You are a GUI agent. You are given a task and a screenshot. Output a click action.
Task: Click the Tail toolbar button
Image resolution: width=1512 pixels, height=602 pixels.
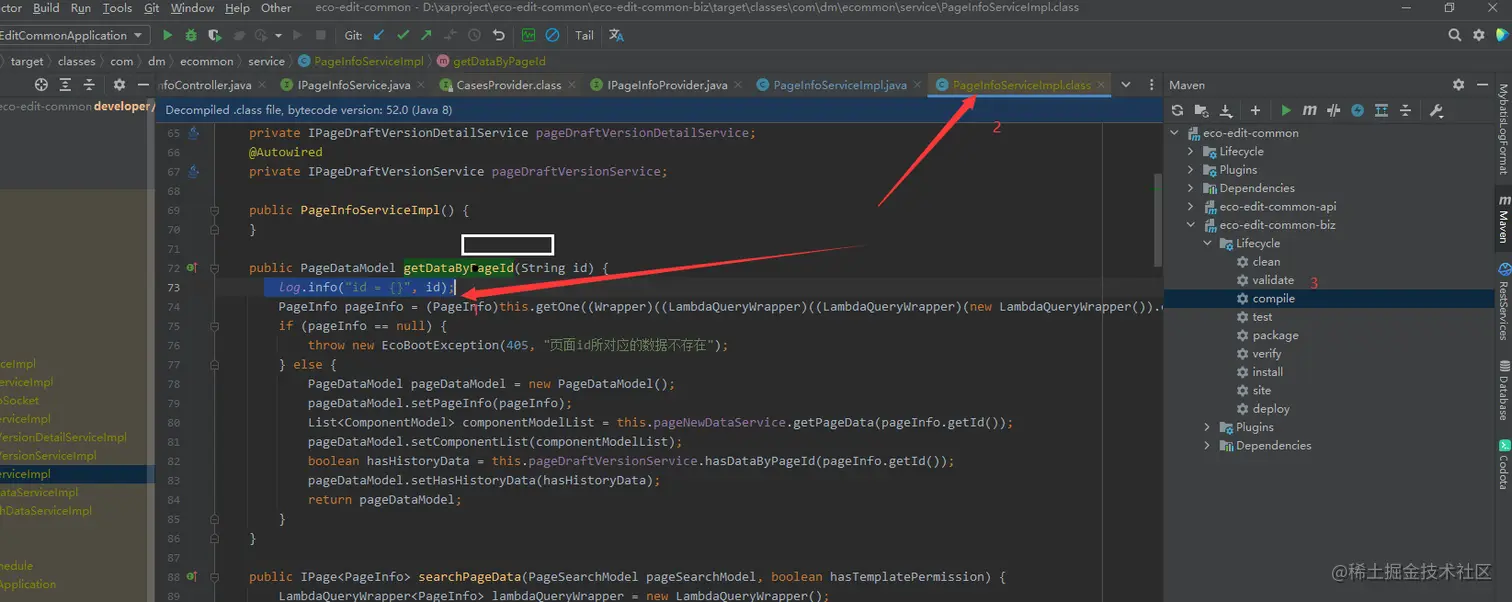[584, 35]
